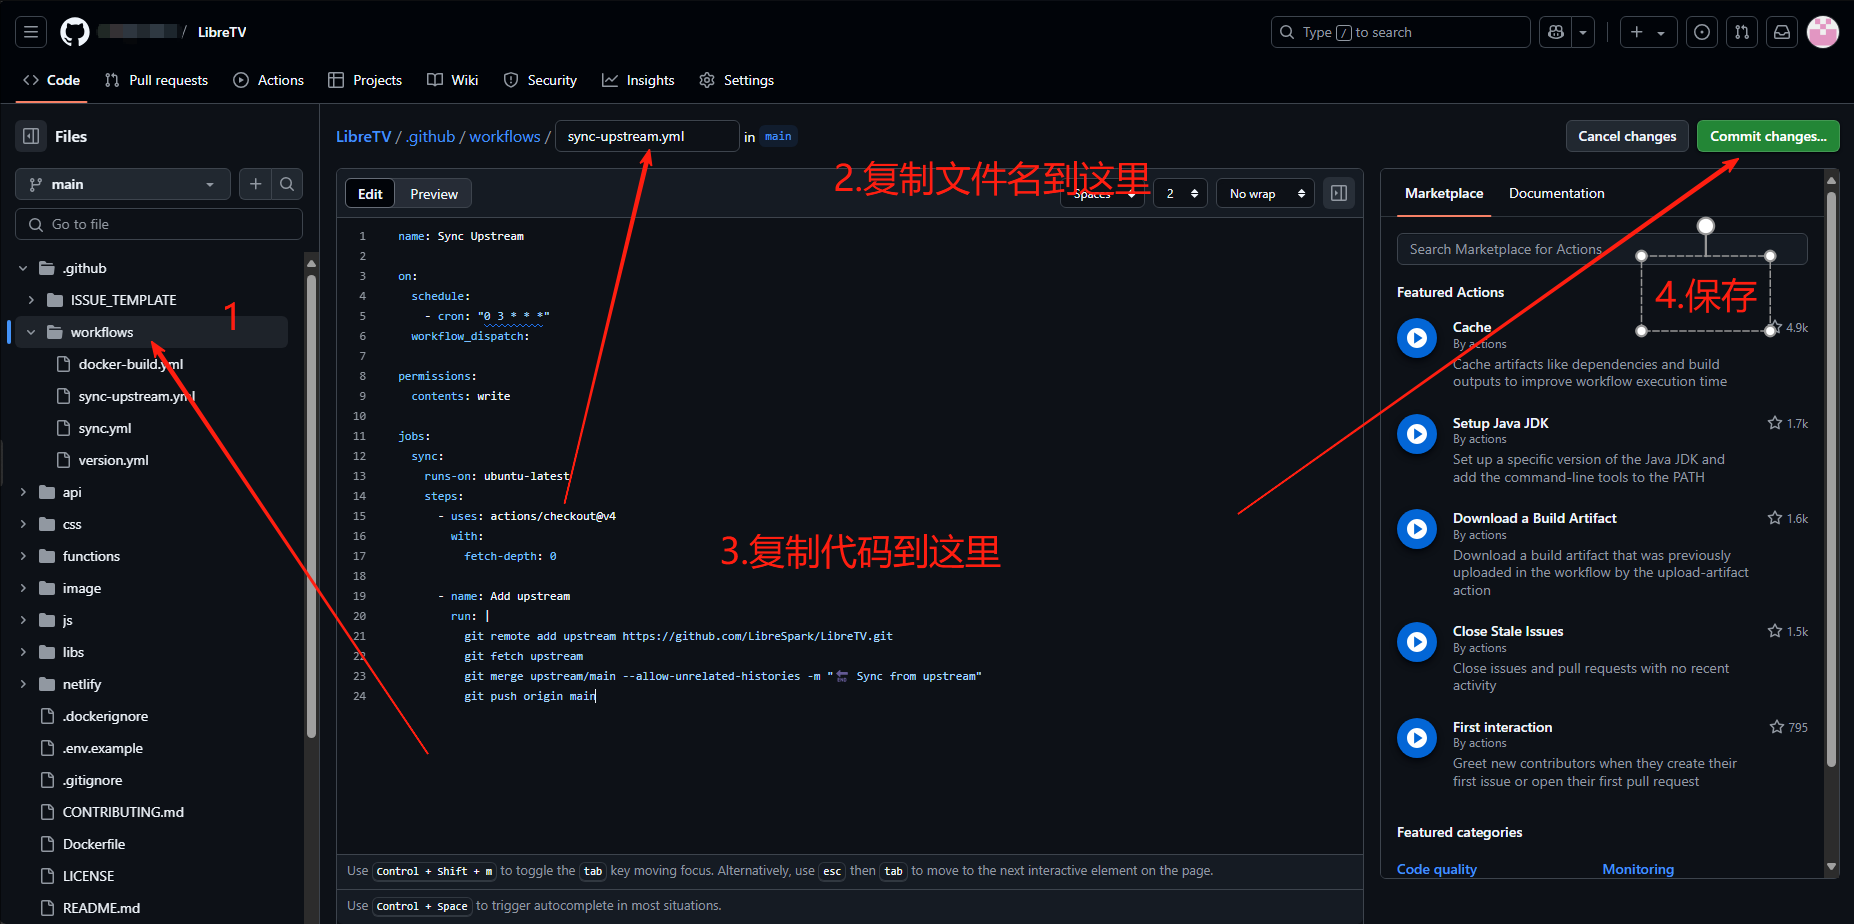The height and width of the screenshot is (924, 1854).
Task: Switch to Documentation tab
Action: click(x=1557, y=193)
